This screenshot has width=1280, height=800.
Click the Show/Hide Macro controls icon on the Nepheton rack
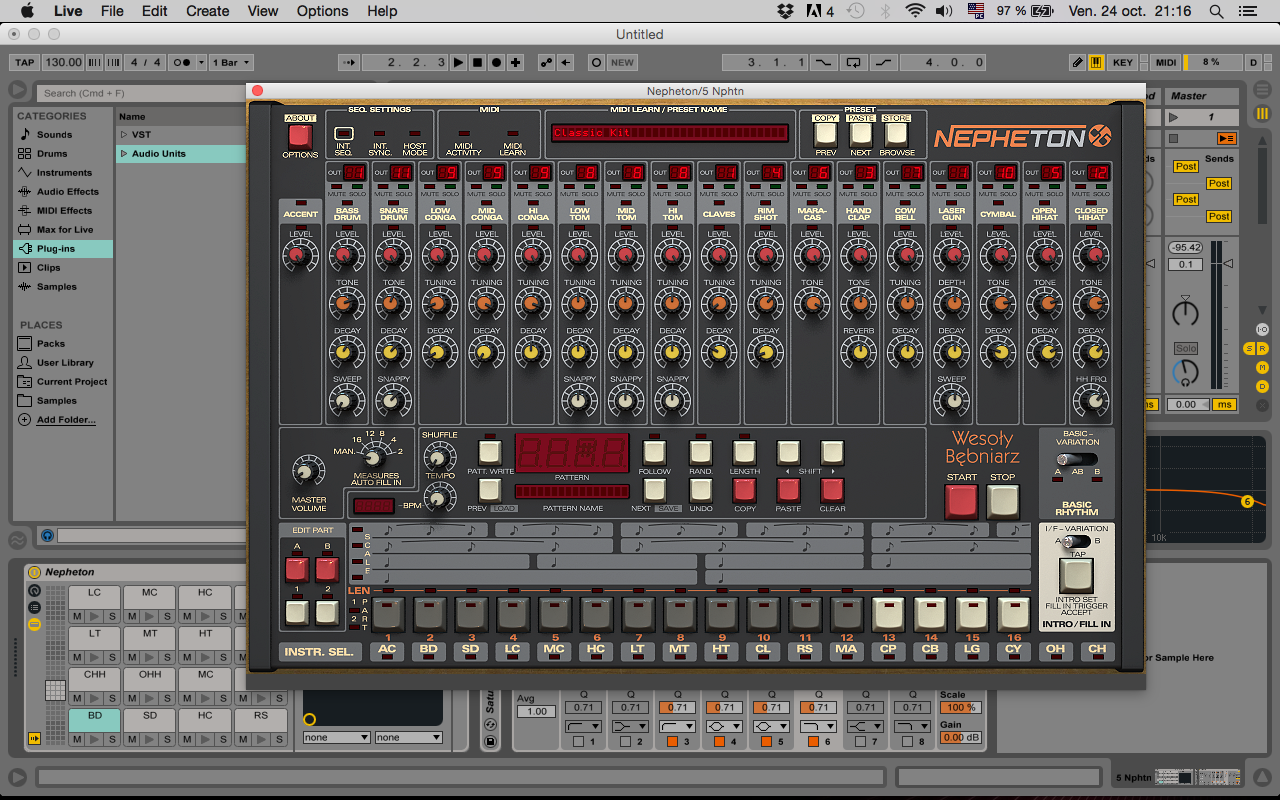pyautogui.click(x=34, y=591)
